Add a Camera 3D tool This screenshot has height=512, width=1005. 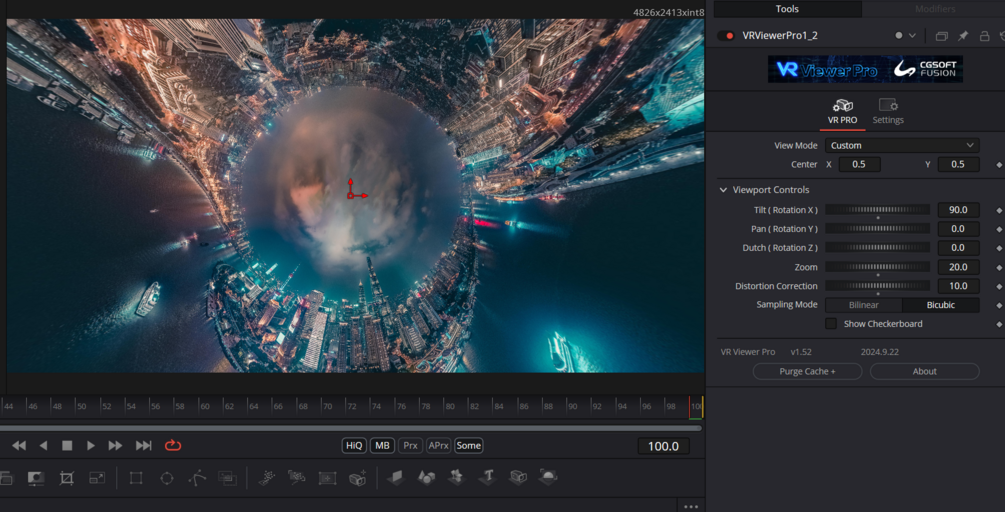tap(518, 478)
